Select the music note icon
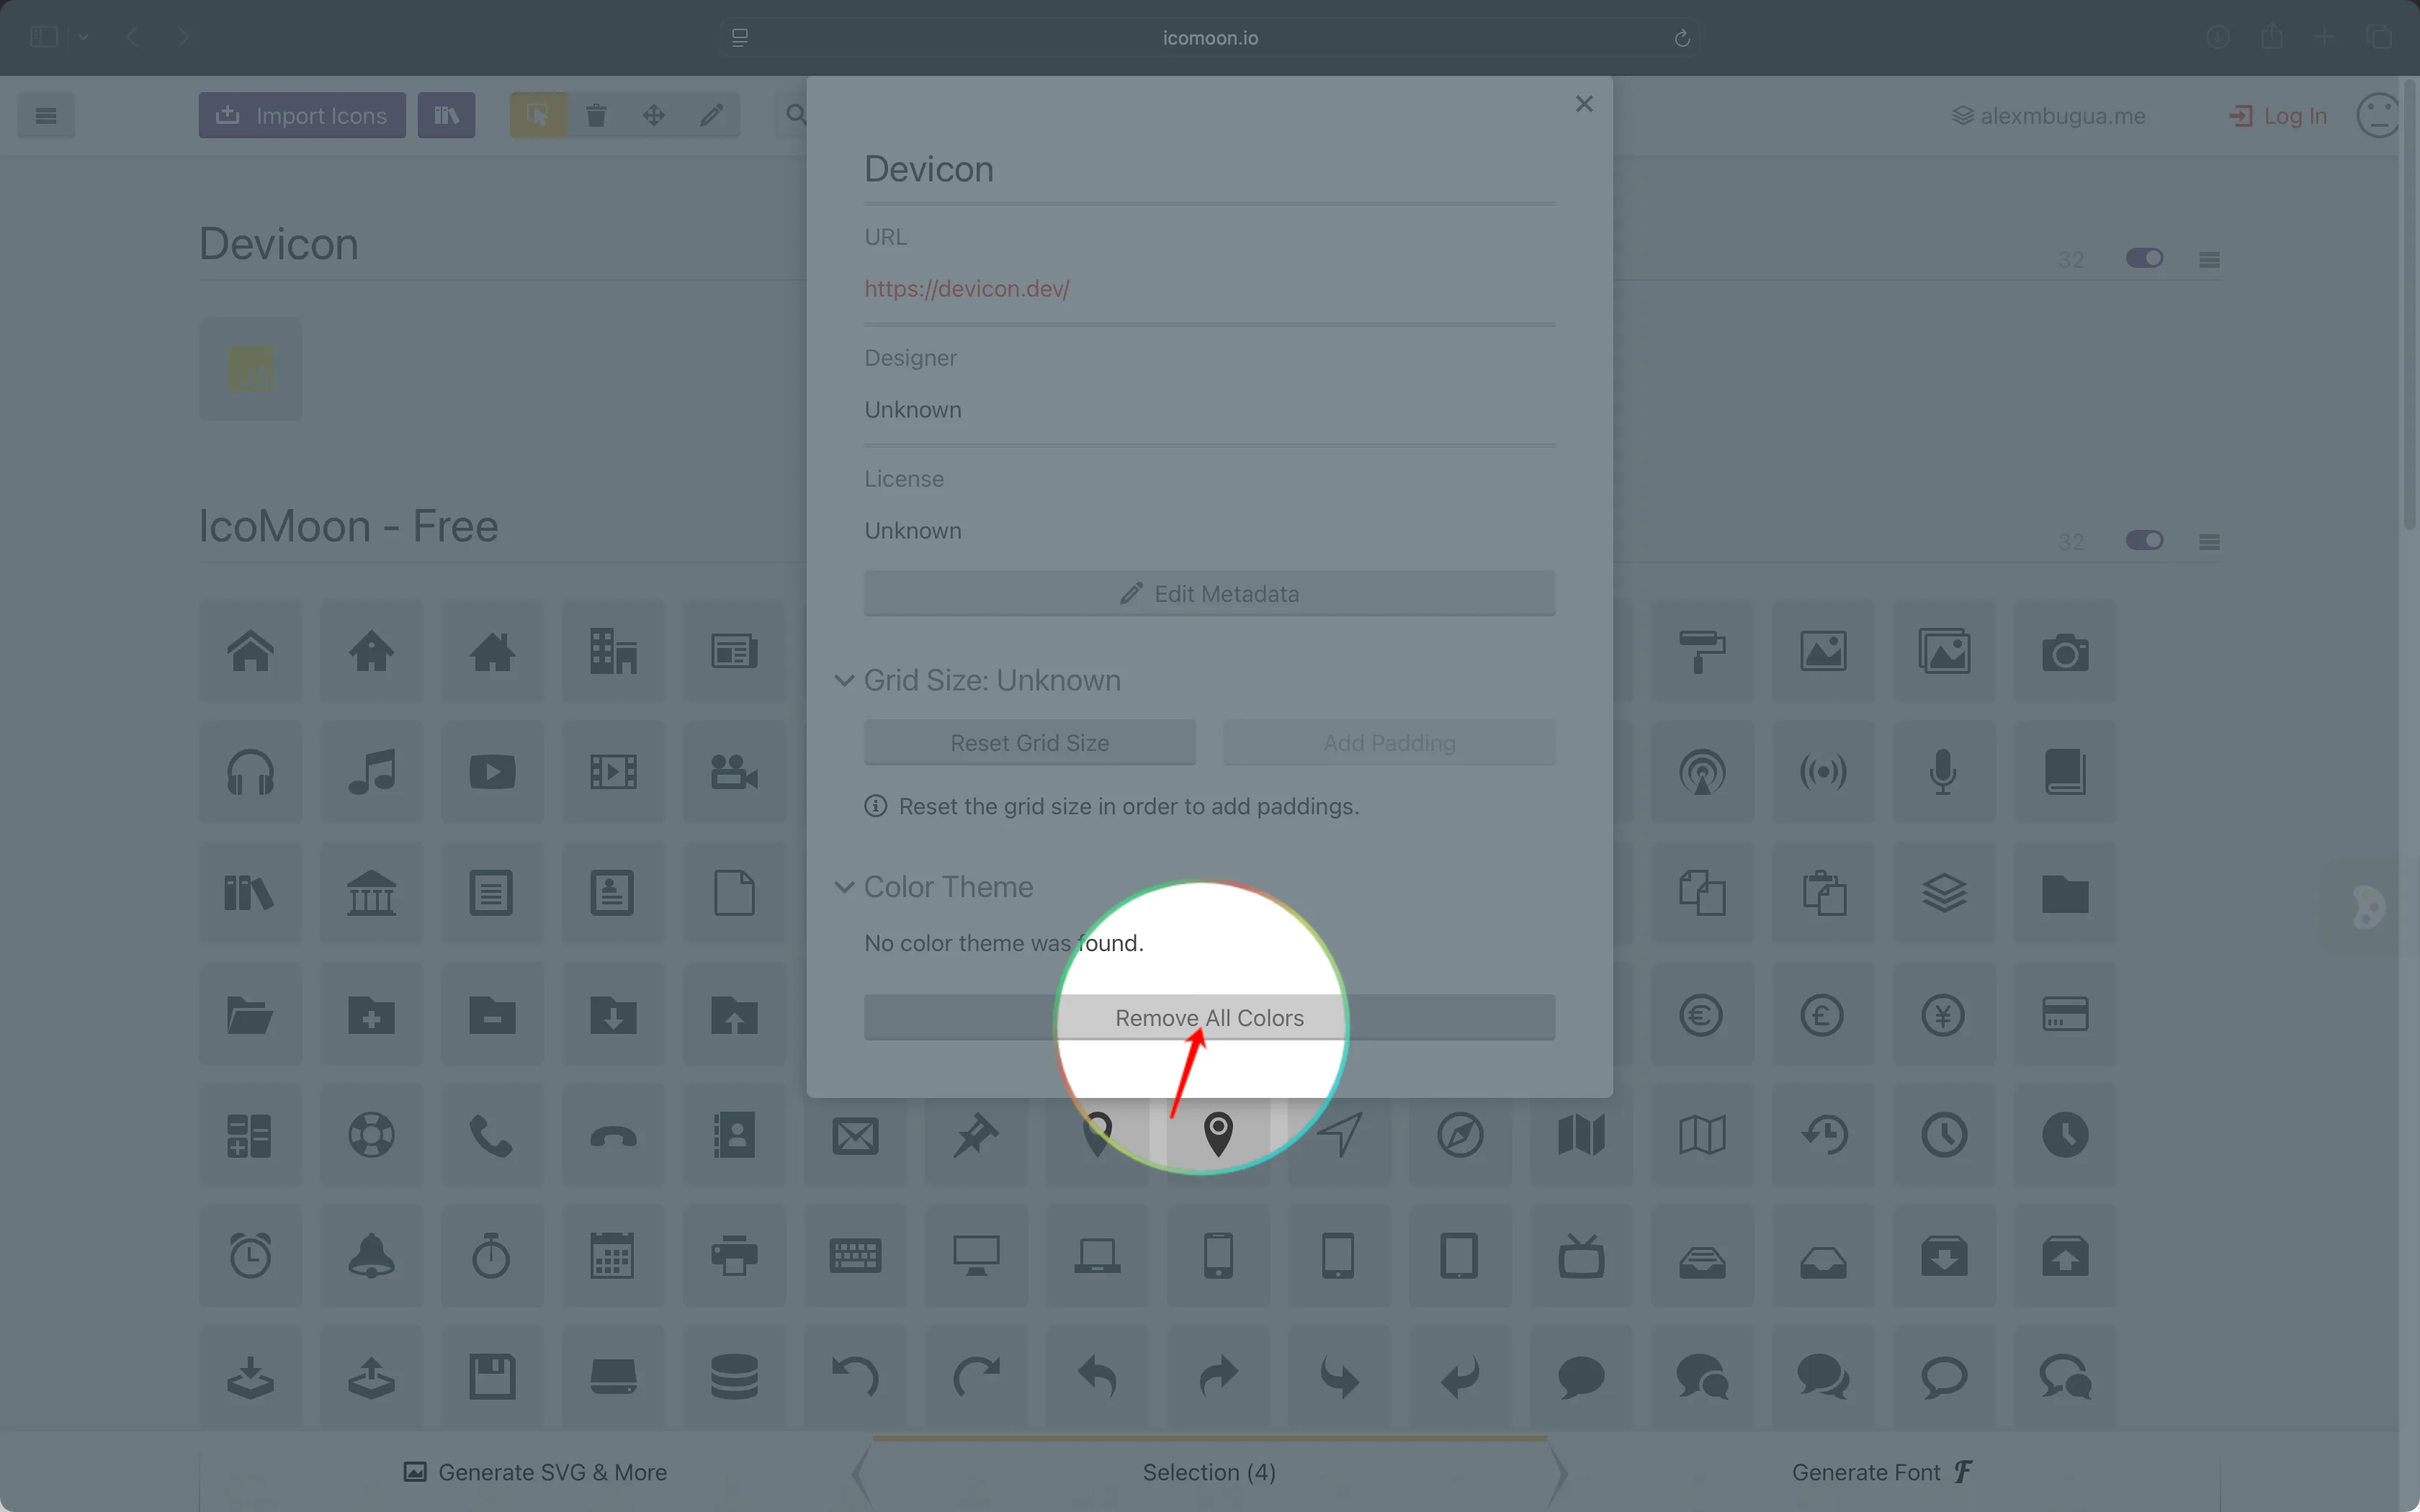This screenshot has width=2420, height=1512. [372, 772]
